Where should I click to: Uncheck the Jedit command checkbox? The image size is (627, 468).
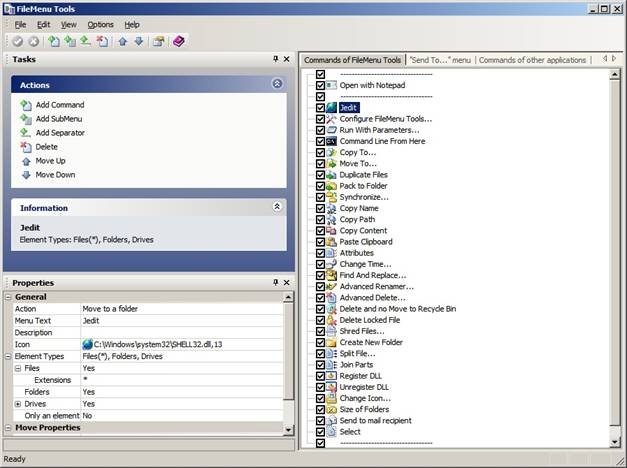pyautogui.click(x=320, y=108)
